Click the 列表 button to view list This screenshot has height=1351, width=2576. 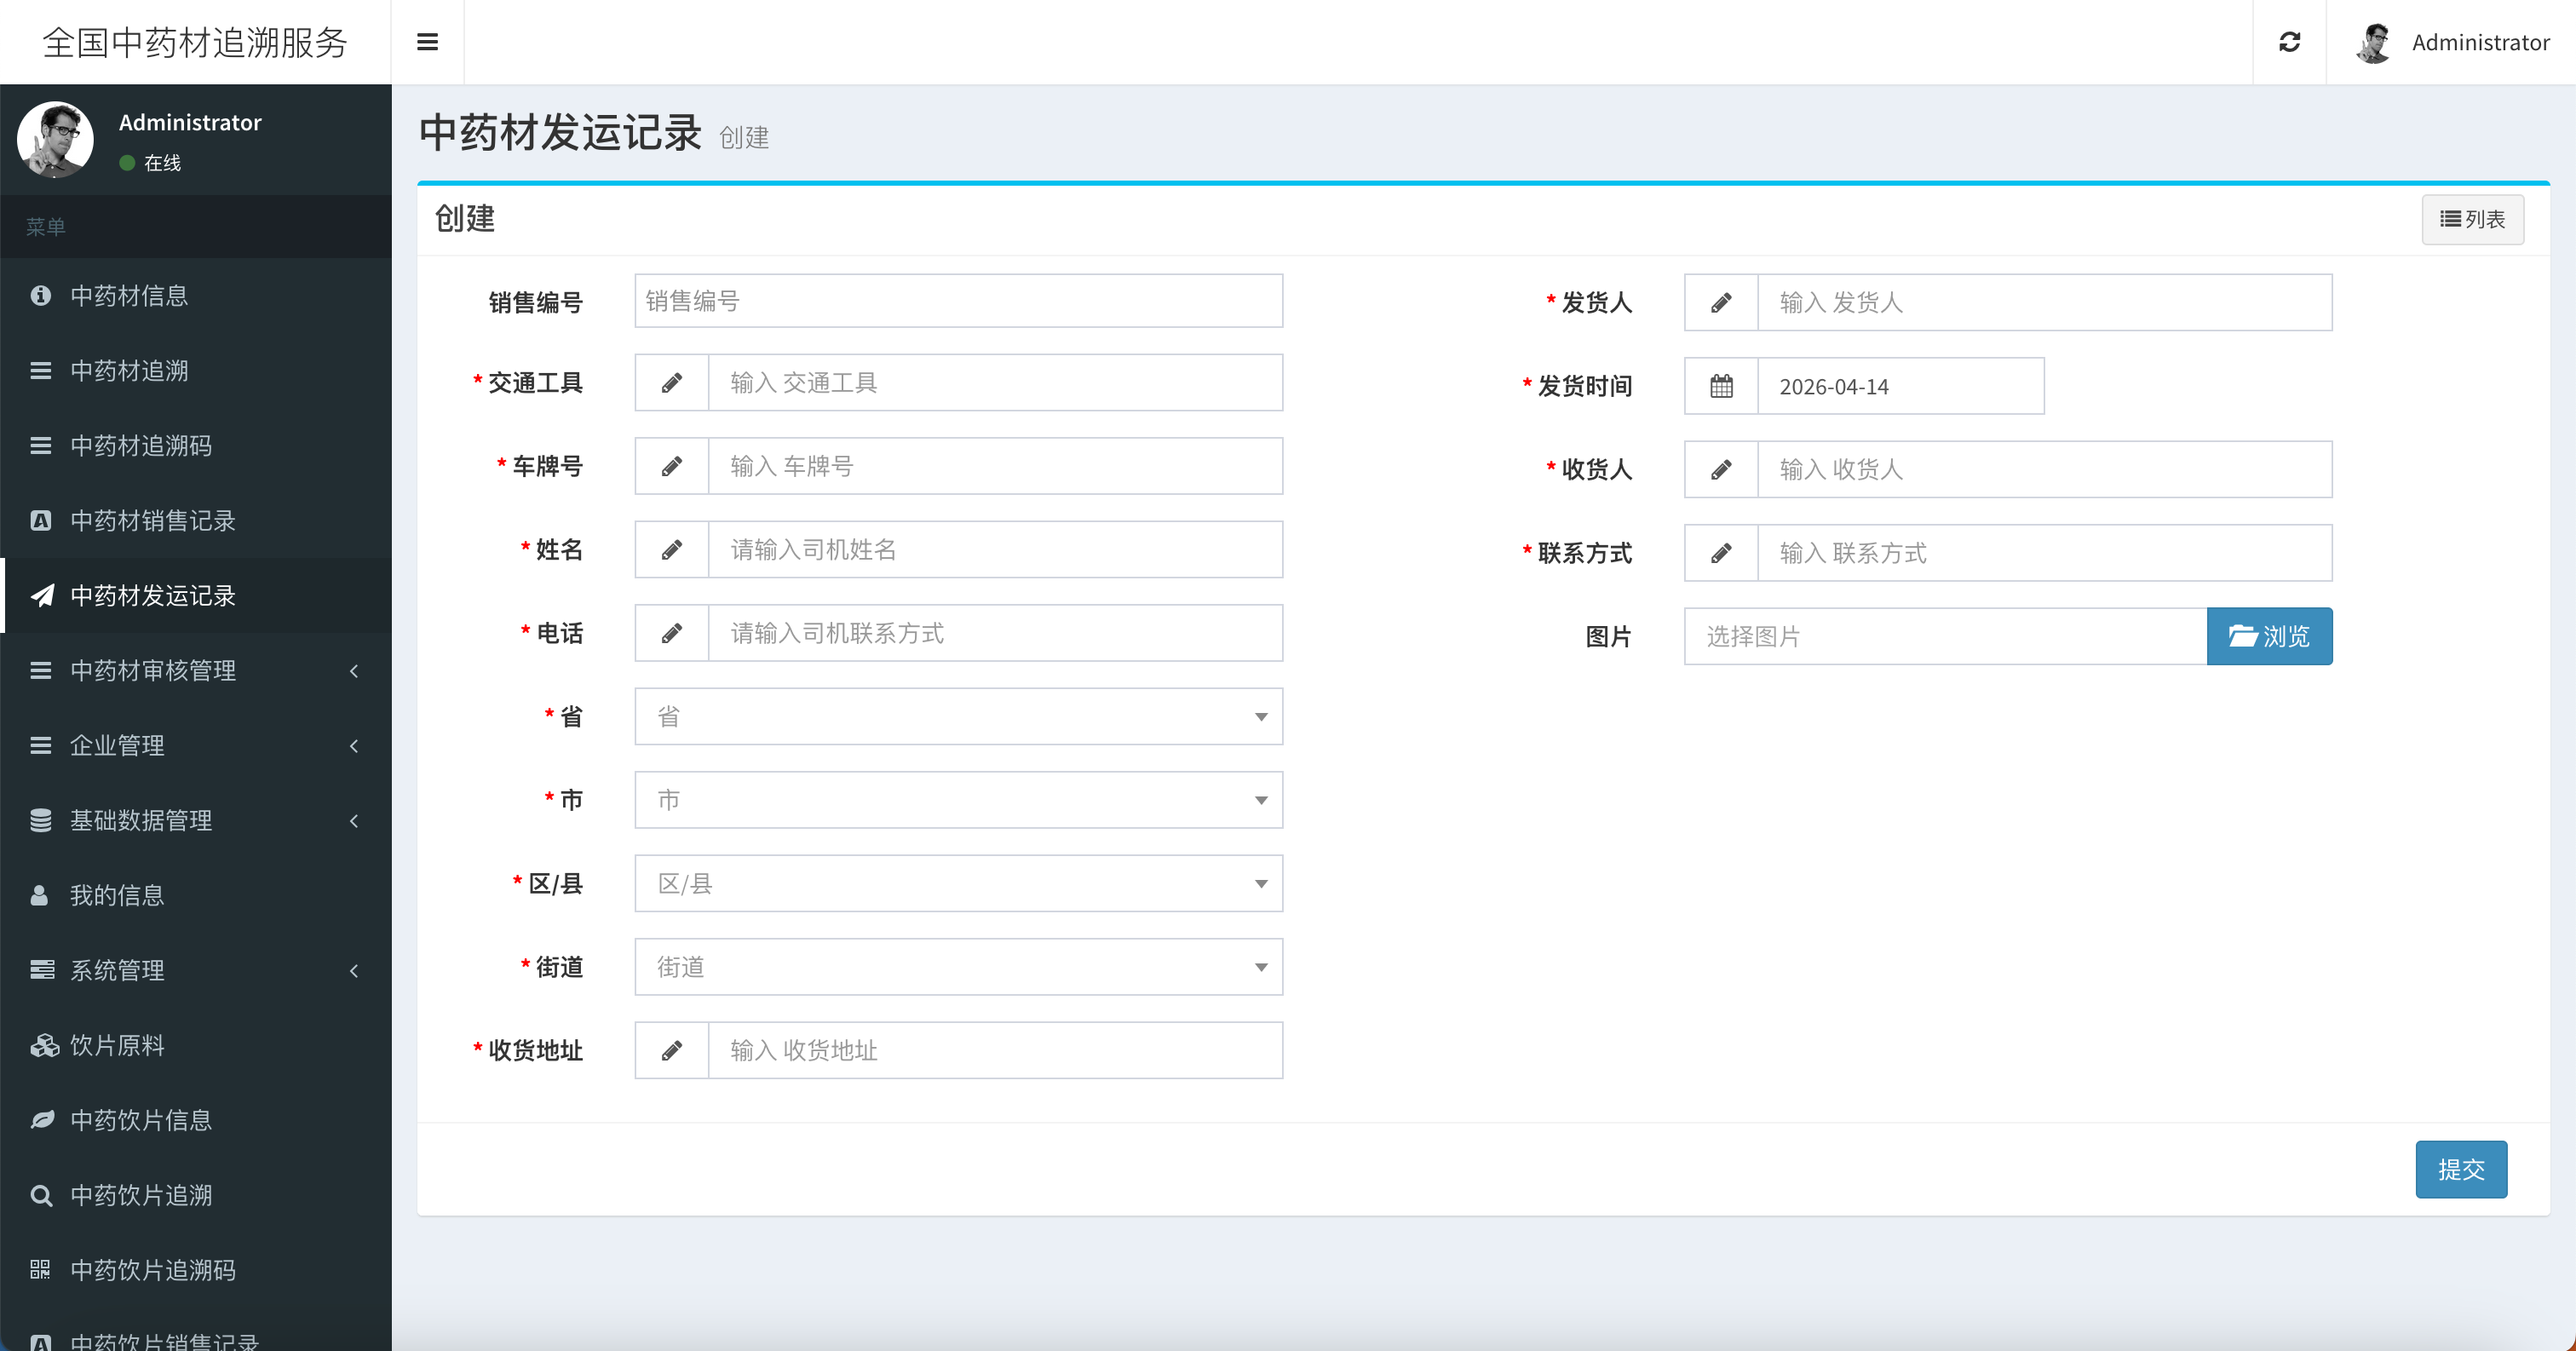[x=2472, y=219]
